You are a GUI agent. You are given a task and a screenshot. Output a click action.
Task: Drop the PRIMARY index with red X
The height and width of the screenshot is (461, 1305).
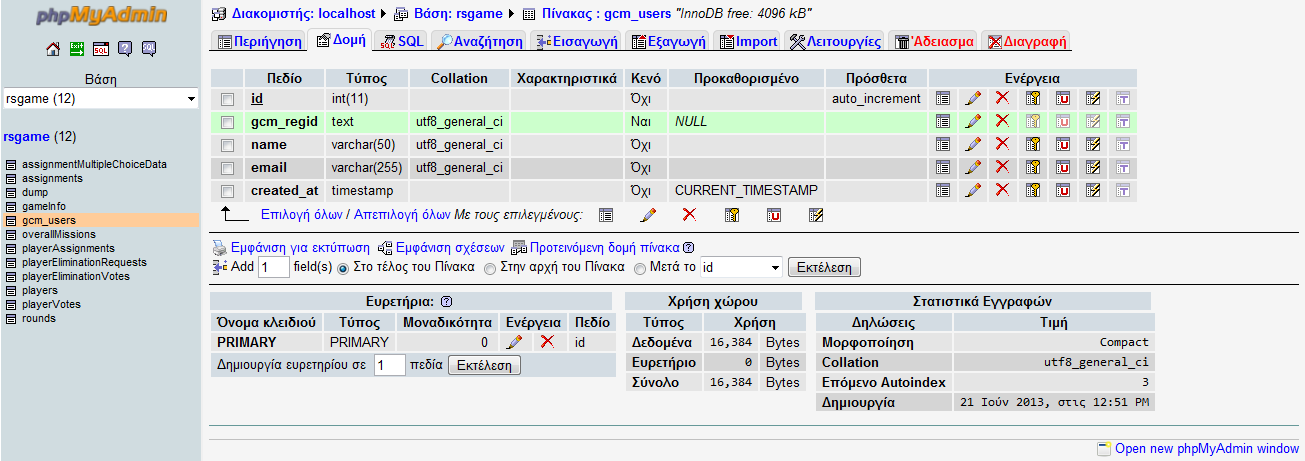click(x=547, y=342)
